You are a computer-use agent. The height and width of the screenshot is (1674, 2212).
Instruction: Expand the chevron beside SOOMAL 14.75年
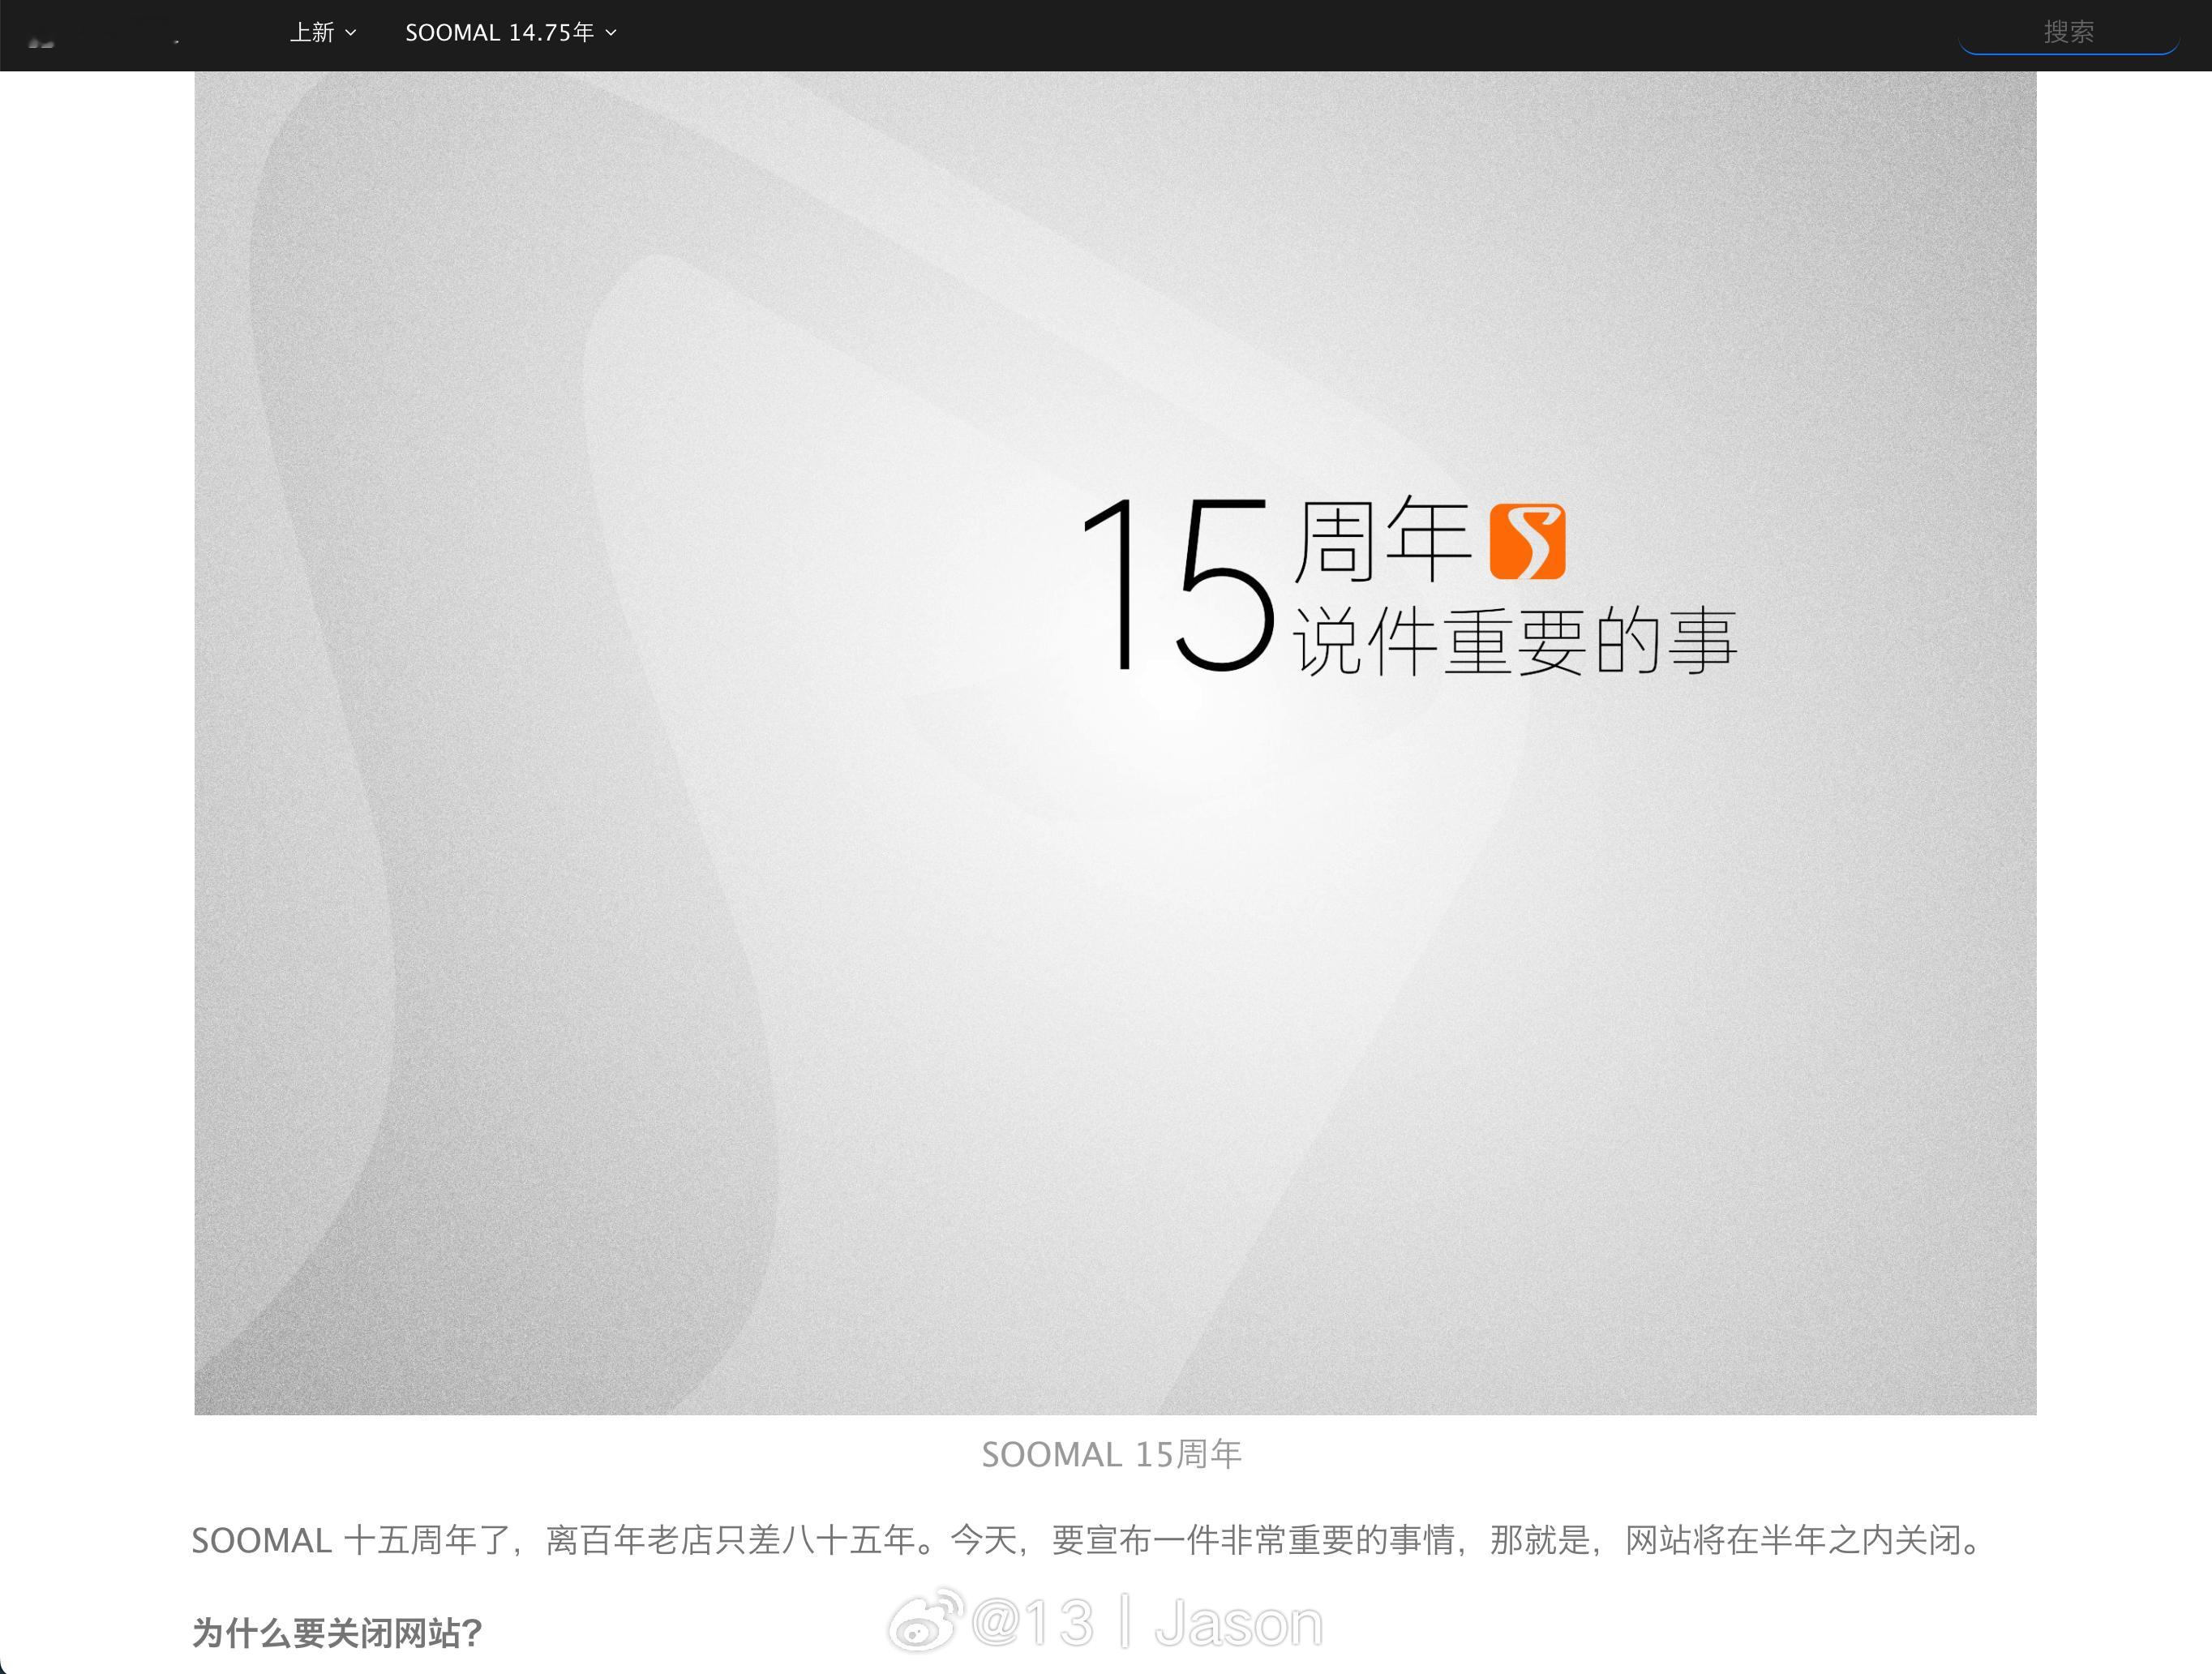(611, 33)
